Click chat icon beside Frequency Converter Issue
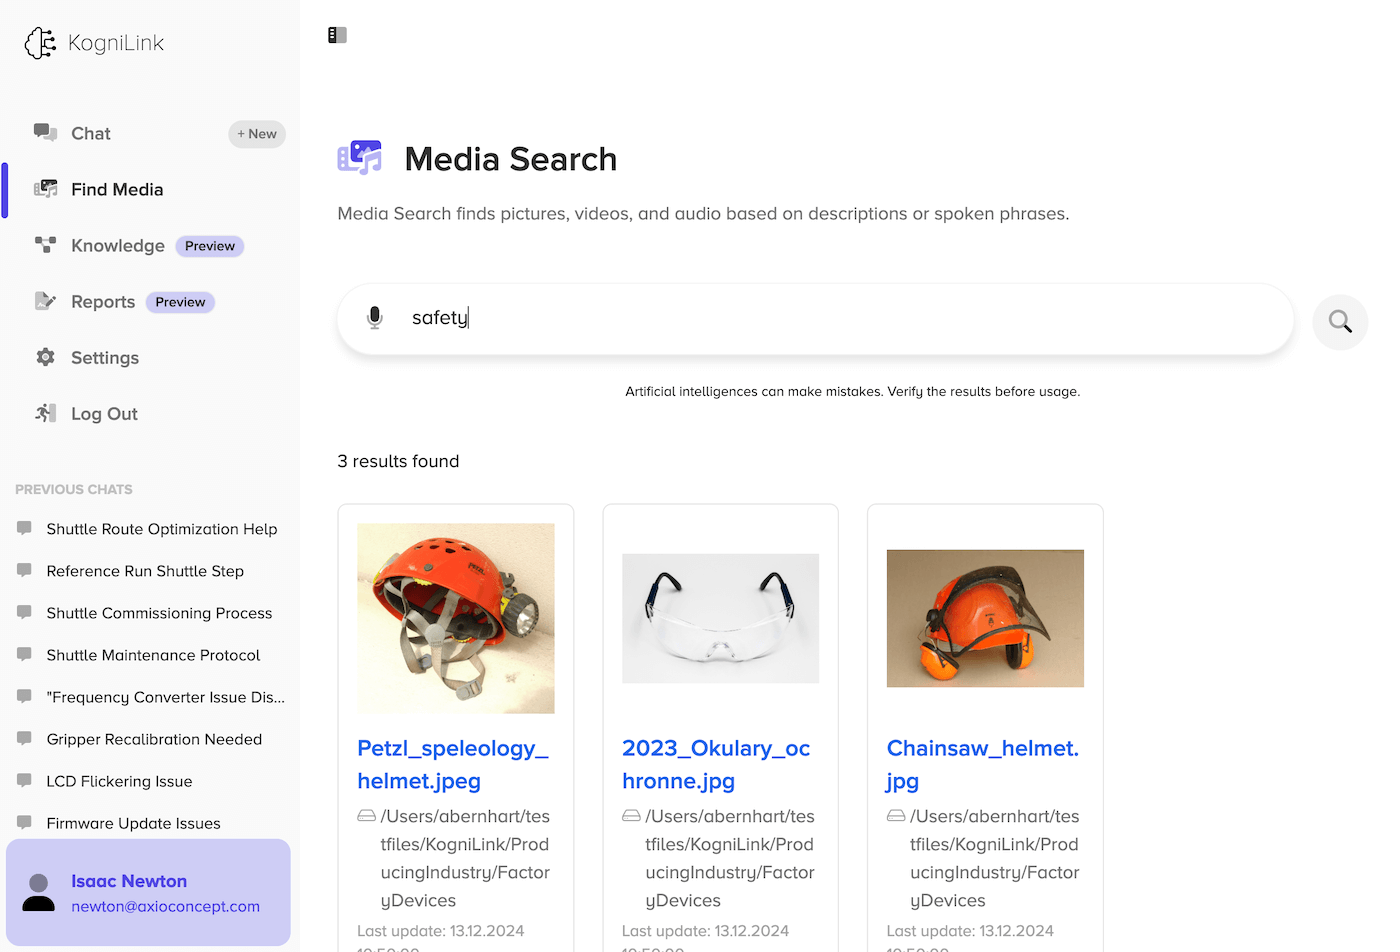Image resolution: width=1400 pixels, height=952 pixels. click(x=24, y=697)
